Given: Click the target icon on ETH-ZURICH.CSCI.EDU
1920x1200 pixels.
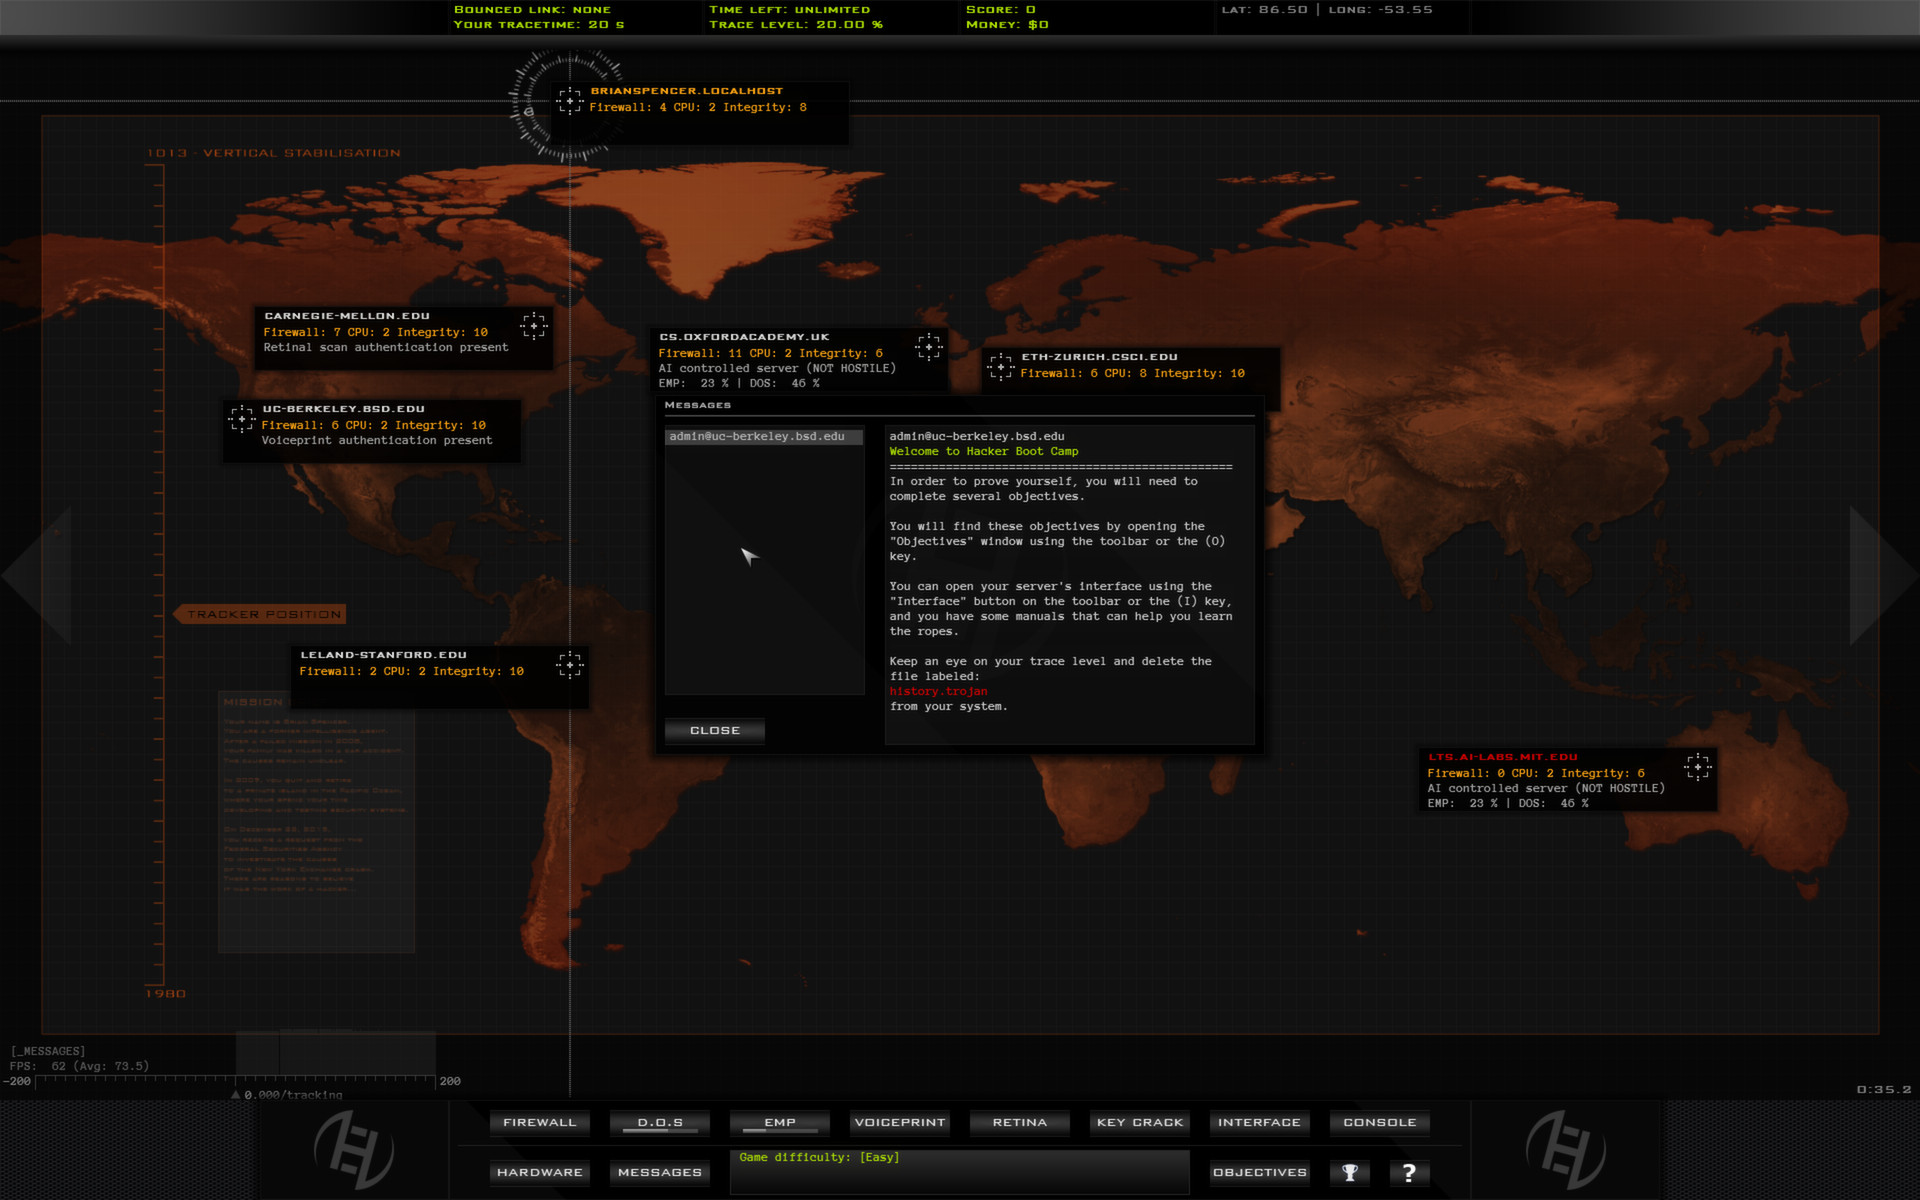Looking at the screenshot, I should point(1000,367).
